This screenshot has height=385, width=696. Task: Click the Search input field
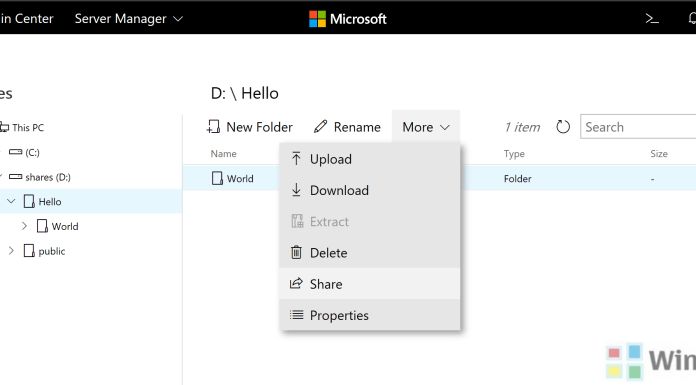point(638,127)
